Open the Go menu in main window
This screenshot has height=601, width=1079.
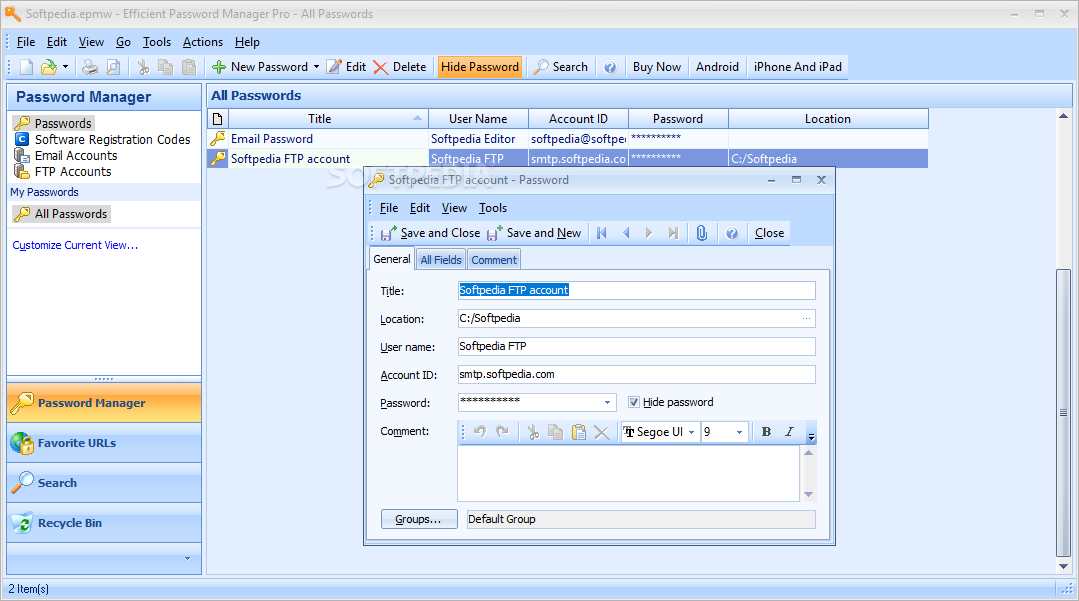(x=123, y=42)
